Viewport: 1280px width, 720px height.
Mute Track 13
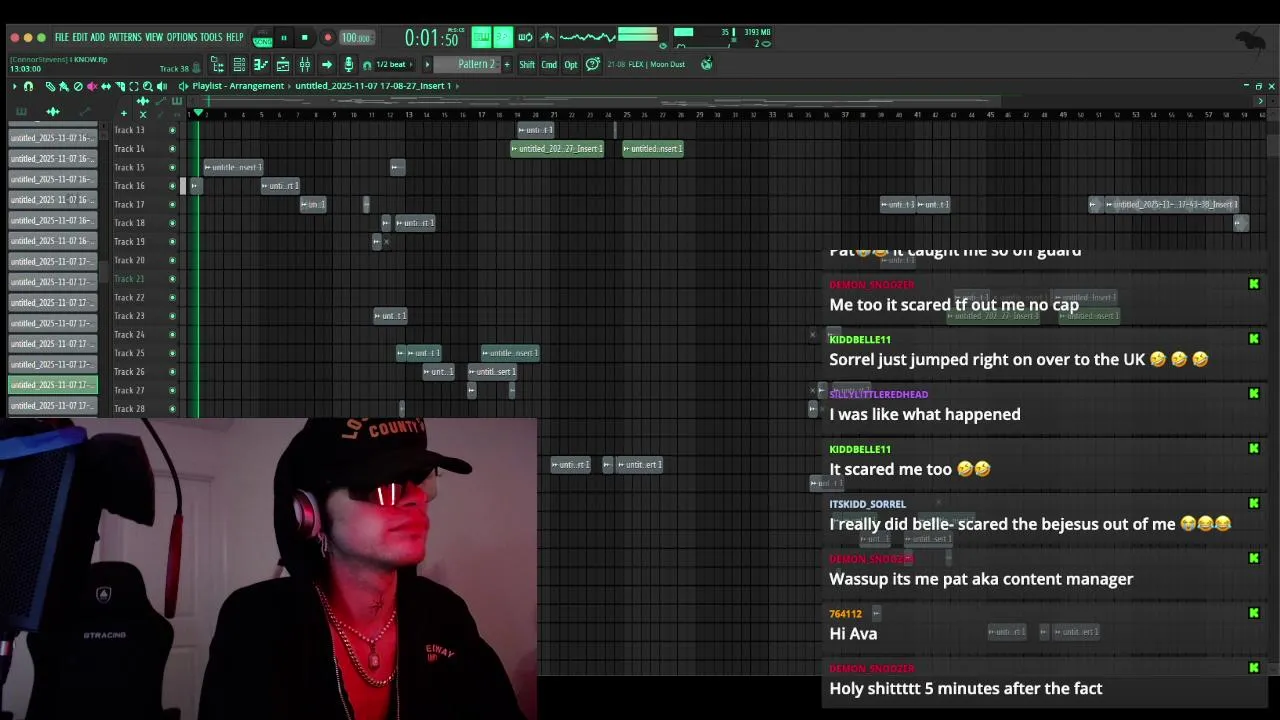coord(172,130)
